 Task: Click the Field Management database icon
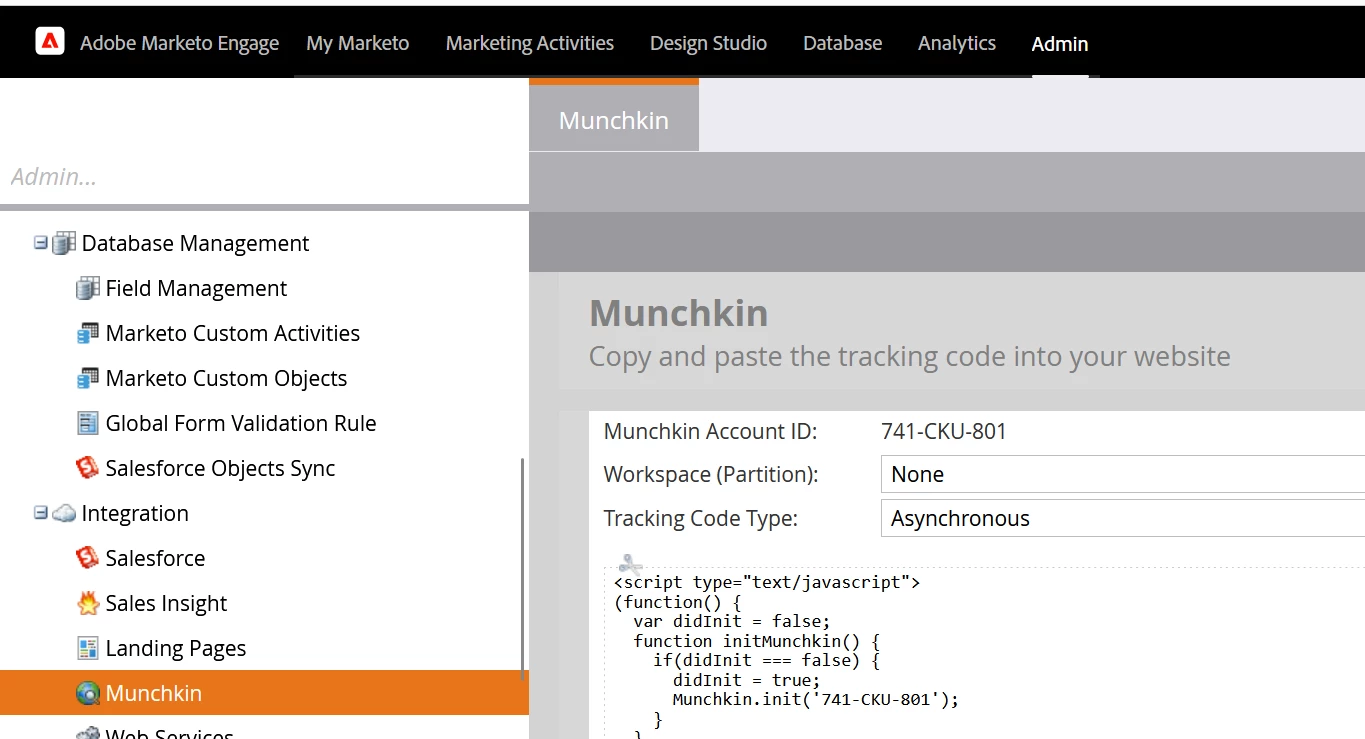click(x=88, y=288)
